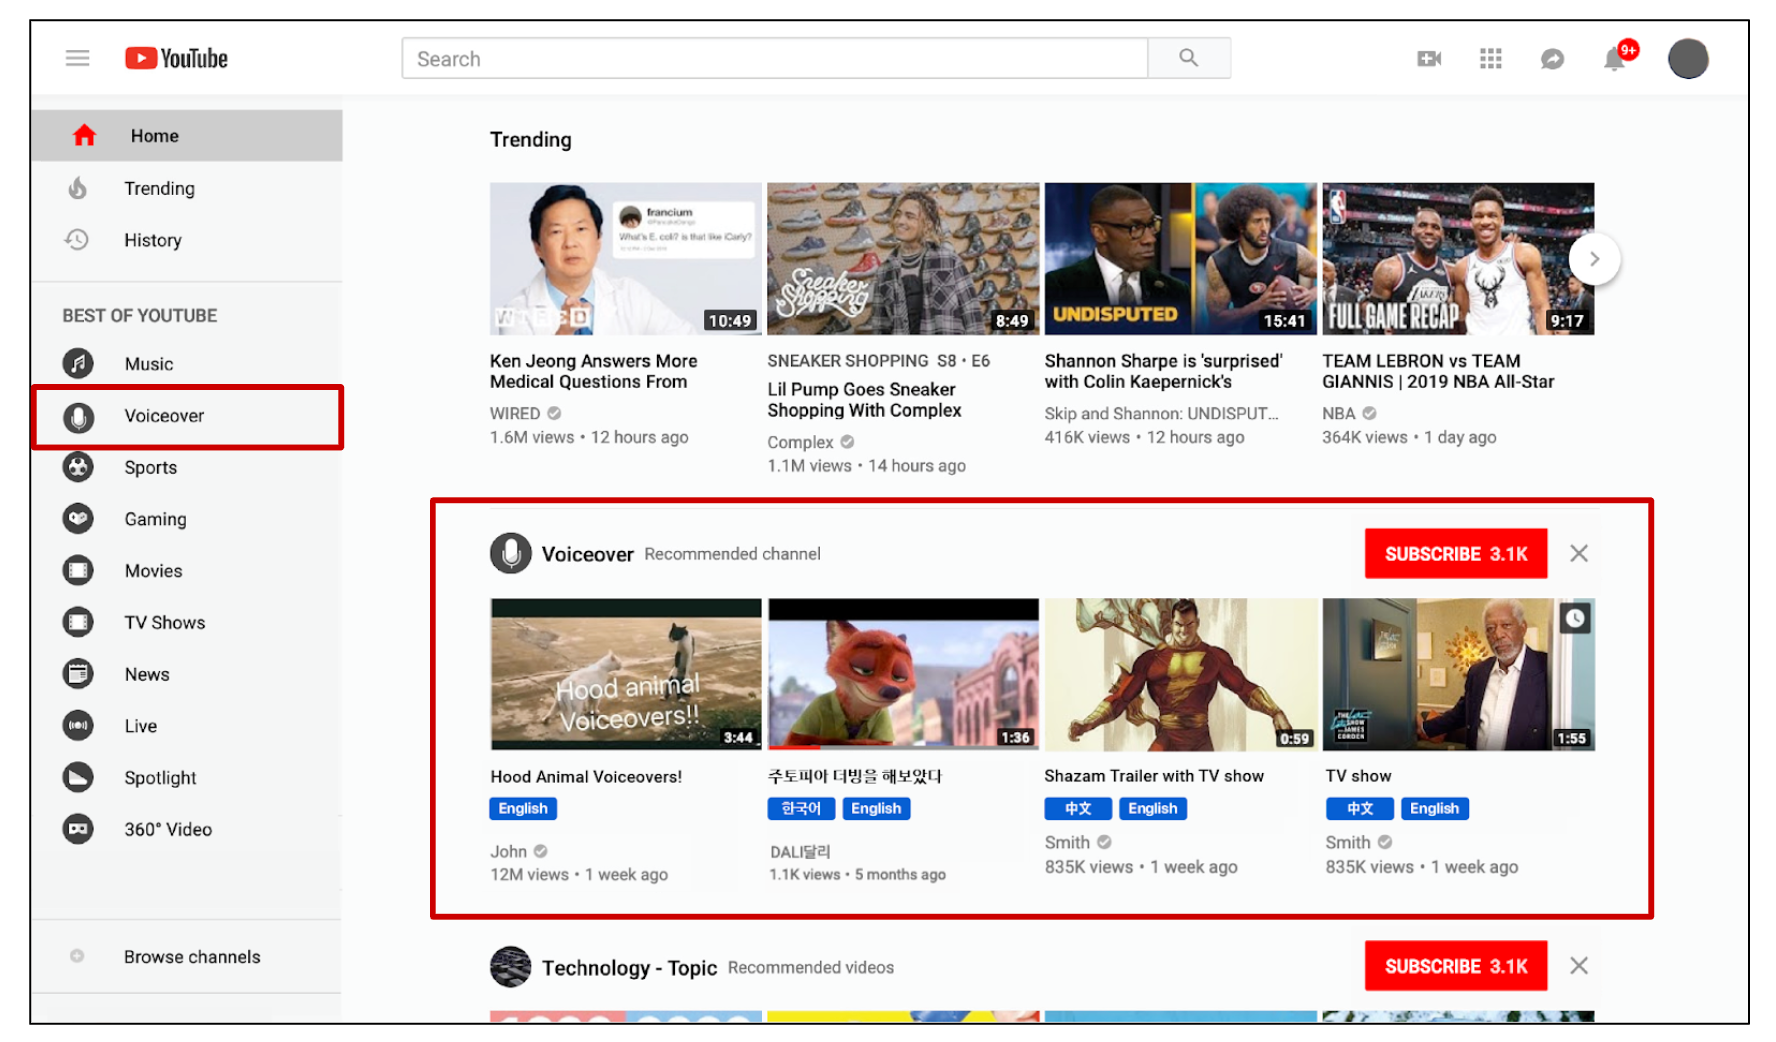Dismiss the Technology - Topic section
1776x1042 pixels.
click(1579, 966)
